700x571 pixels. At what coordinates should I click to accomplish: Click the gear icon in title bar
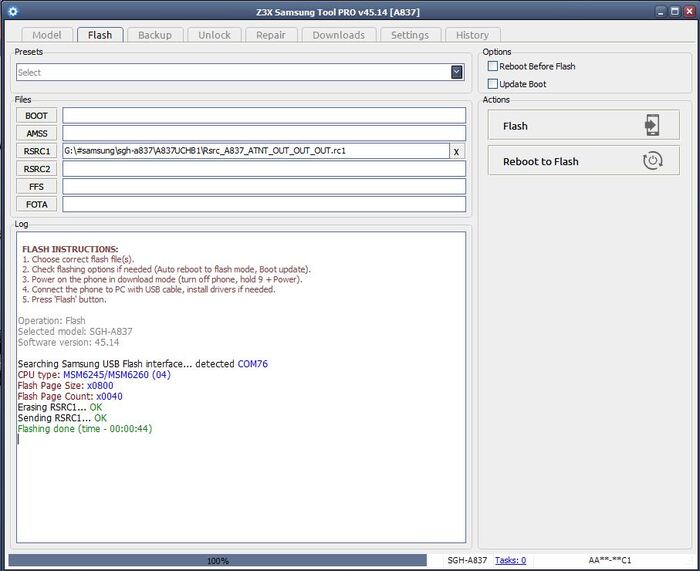click(13, 11)
